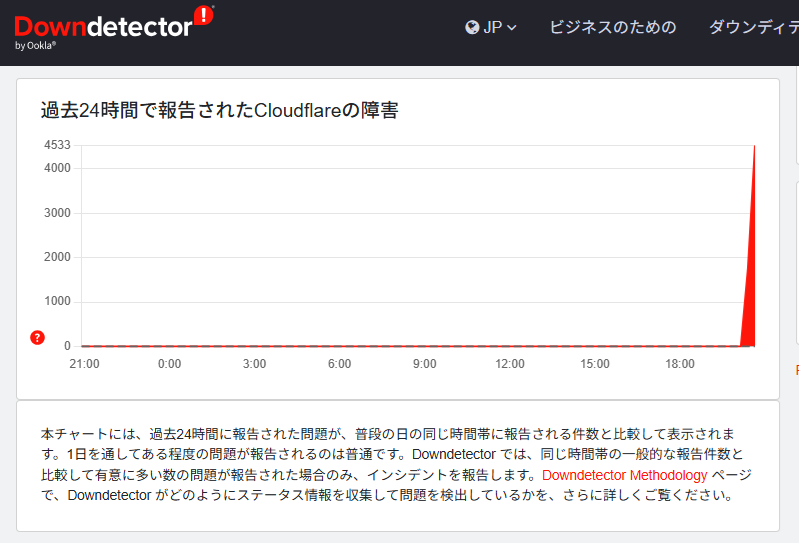
Task: Click the 4533 y-axis maximum label
Action: point(57,145)
